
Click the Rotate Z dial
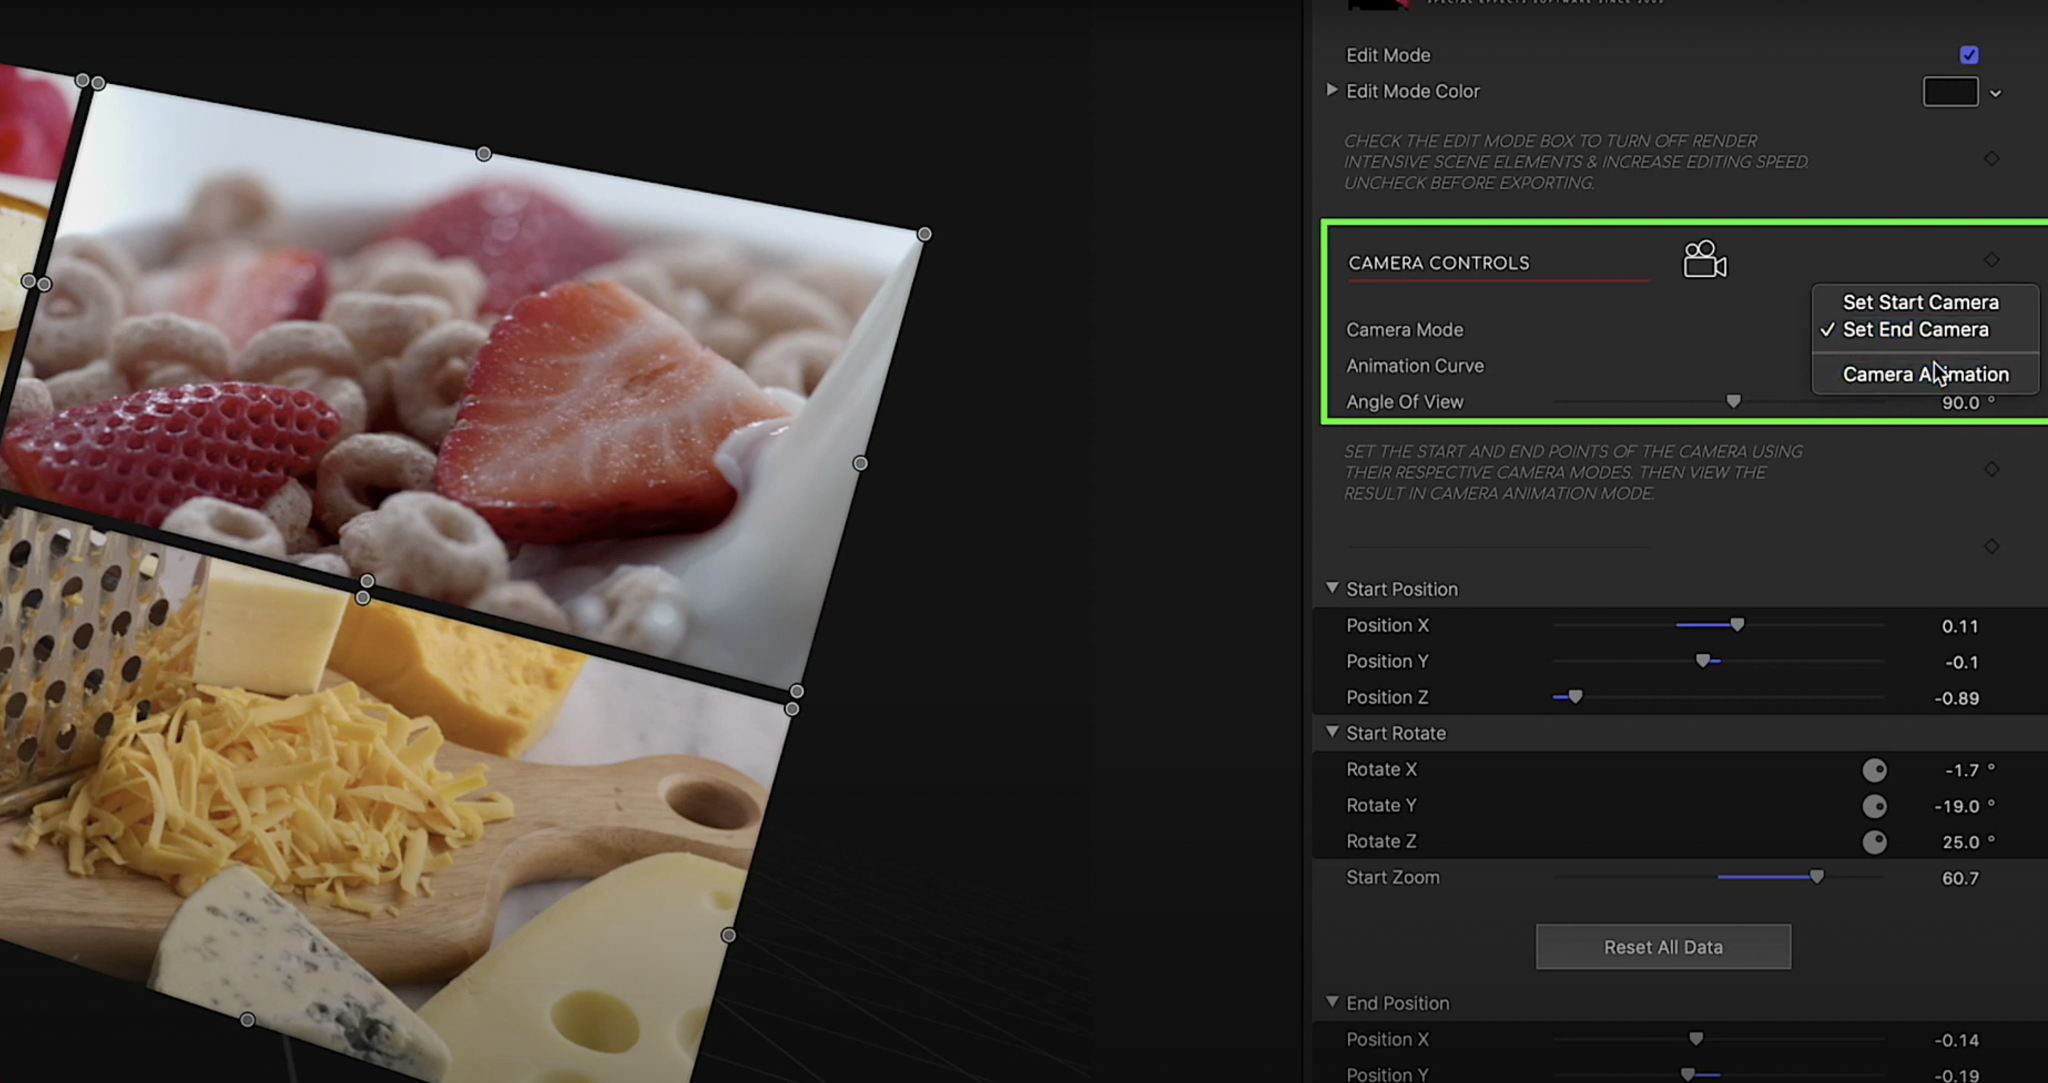(1874, 842)
